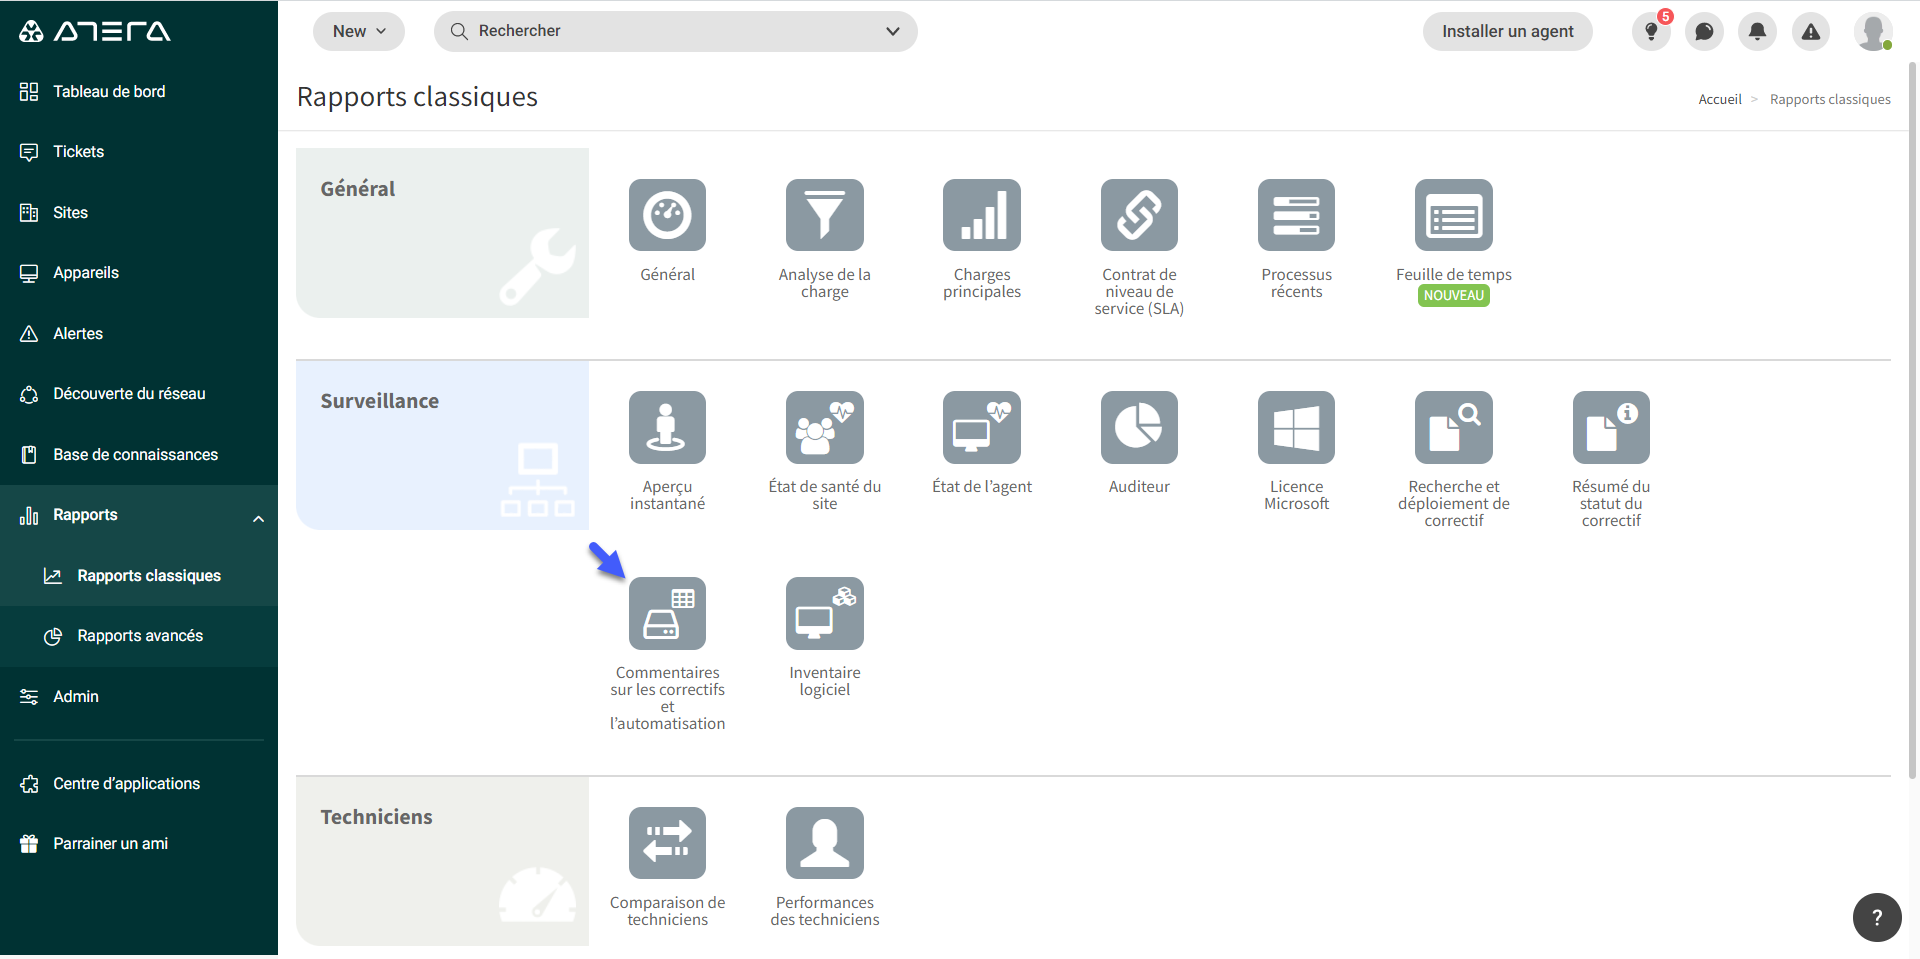Open the État de santé du site report
This screenshot has height=959, width=1920.
[824, 427]
